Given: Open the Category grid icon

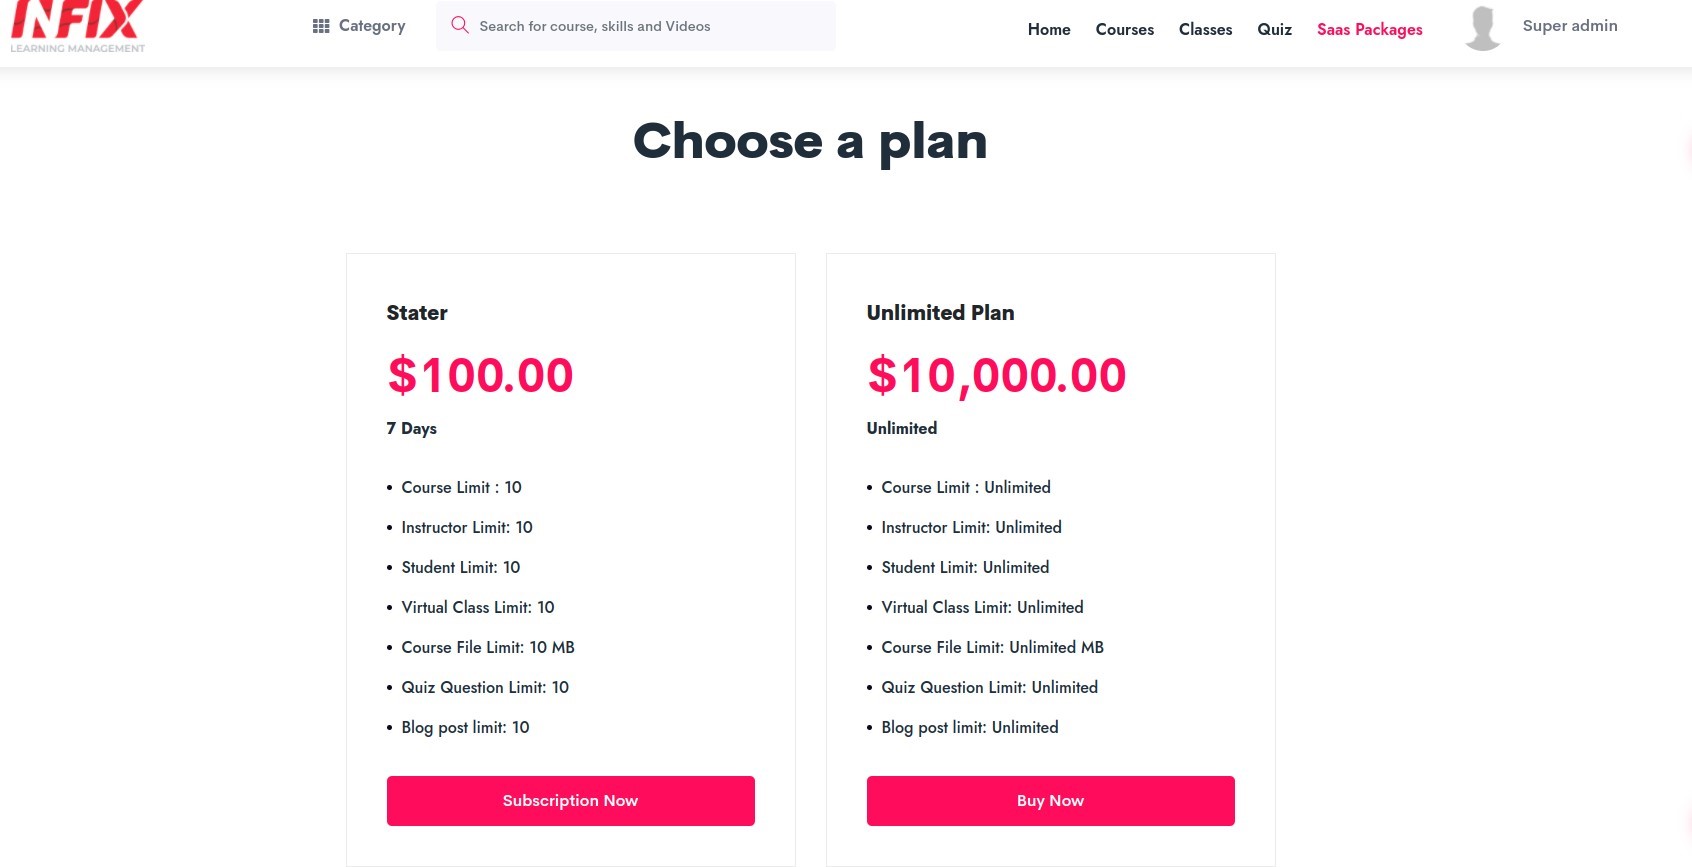Looking at the screenshot, I should [321, 26].
